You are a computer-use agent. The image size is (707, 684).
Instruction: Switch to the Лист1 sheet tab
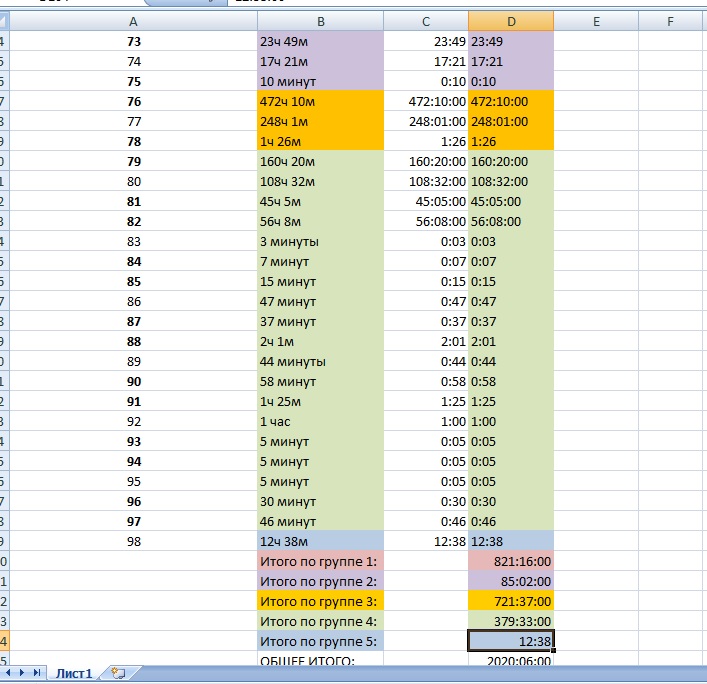point(73,674)
